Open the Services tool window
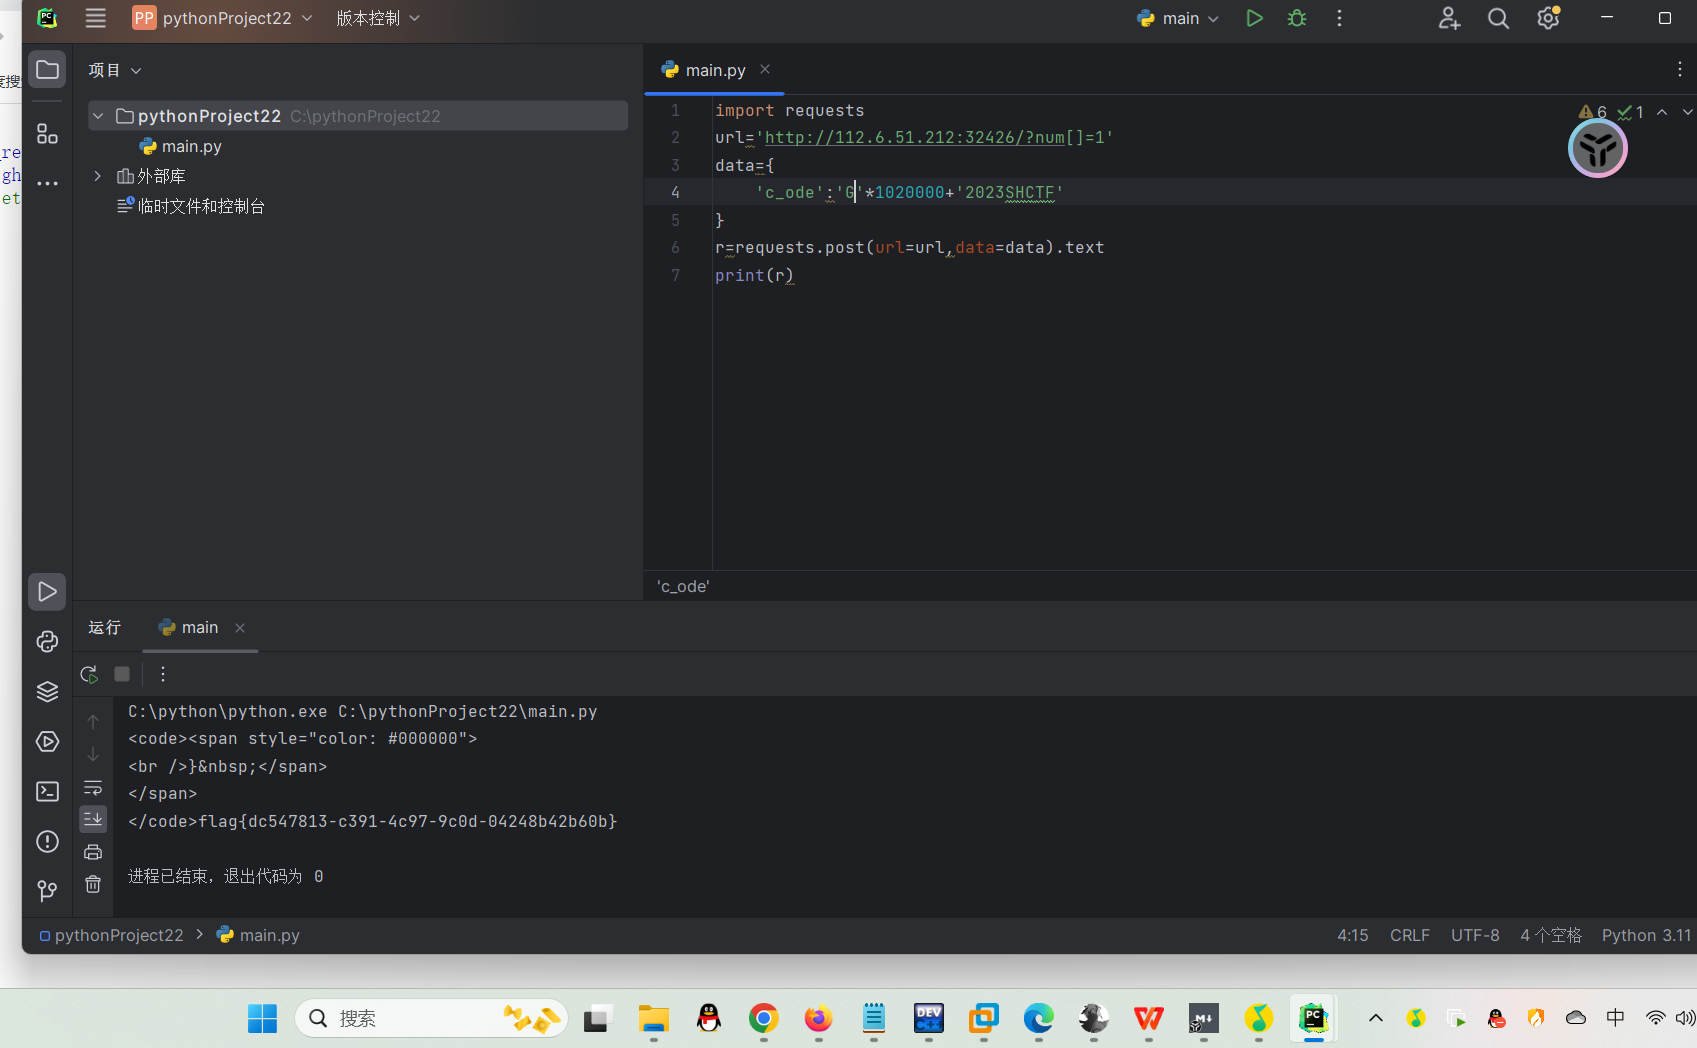 coord(47,742)
